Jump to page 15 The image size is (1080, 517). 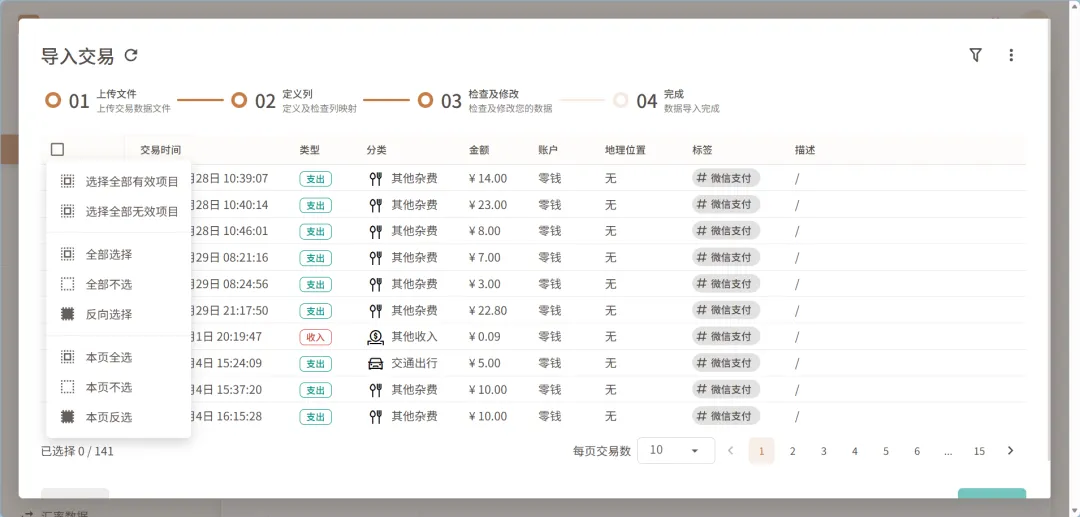tap(979, 451)
